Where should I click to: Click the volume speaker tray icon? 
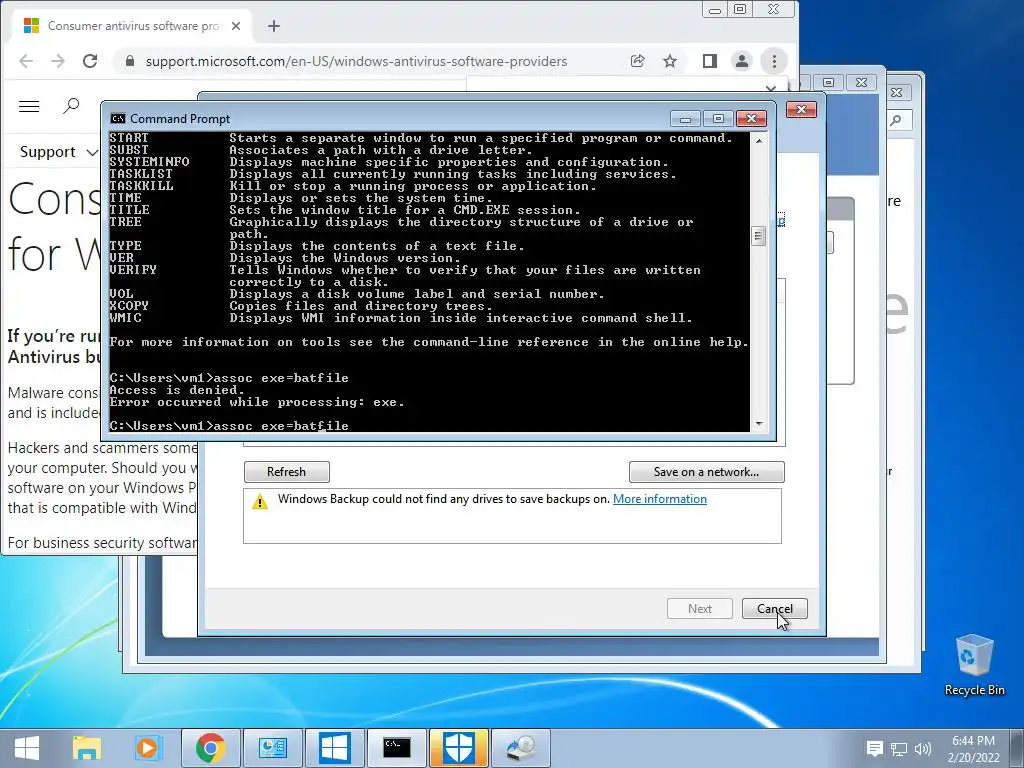[923, 748]
